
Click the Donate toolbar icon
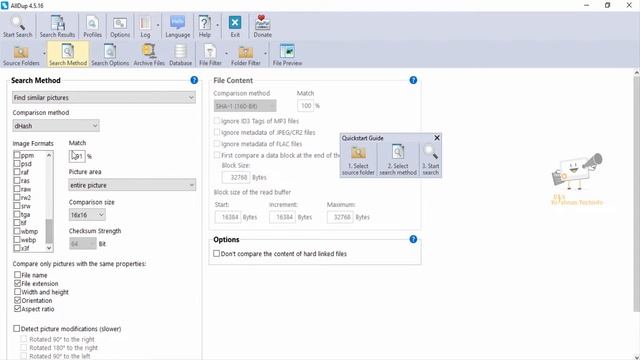pos(262,27)
